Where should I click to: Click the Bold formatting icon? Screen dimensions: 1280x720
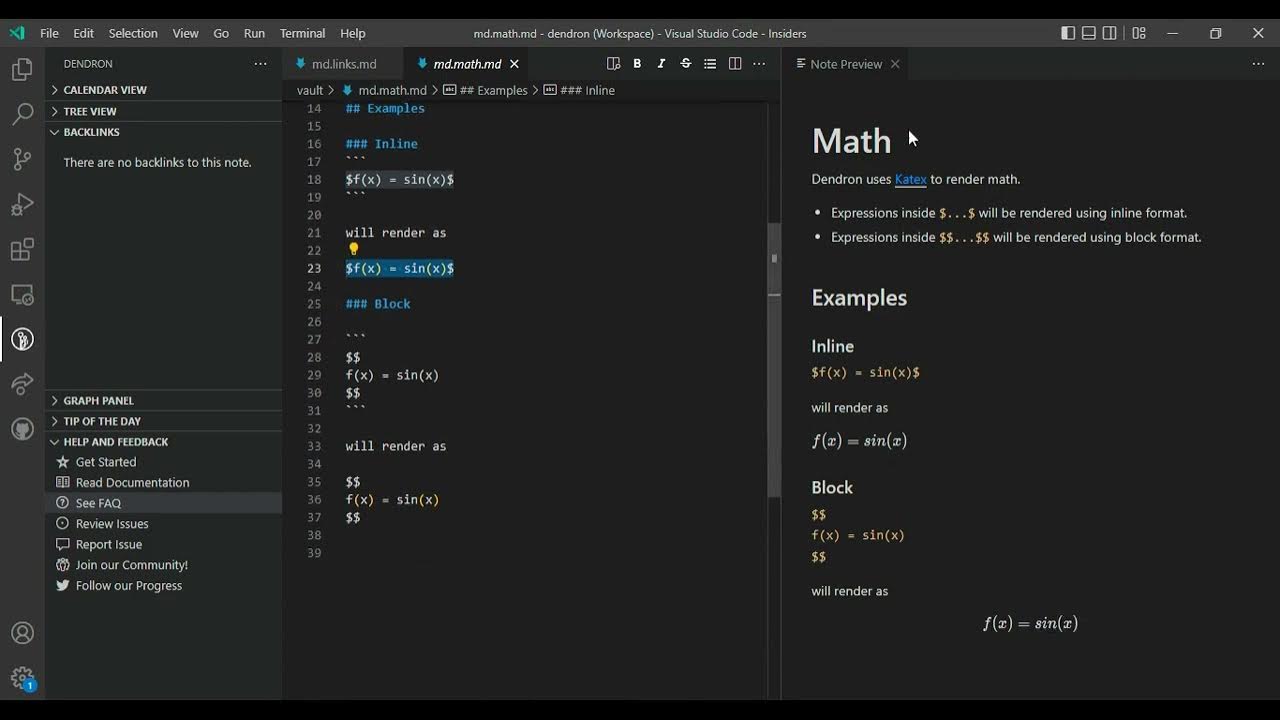[637, 64]
